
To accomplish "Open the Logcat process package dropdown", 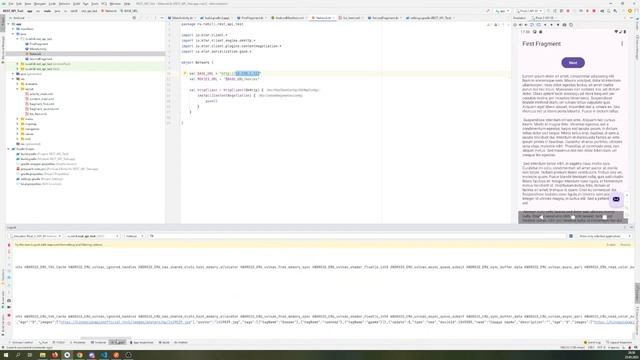I will coord(92,236).
